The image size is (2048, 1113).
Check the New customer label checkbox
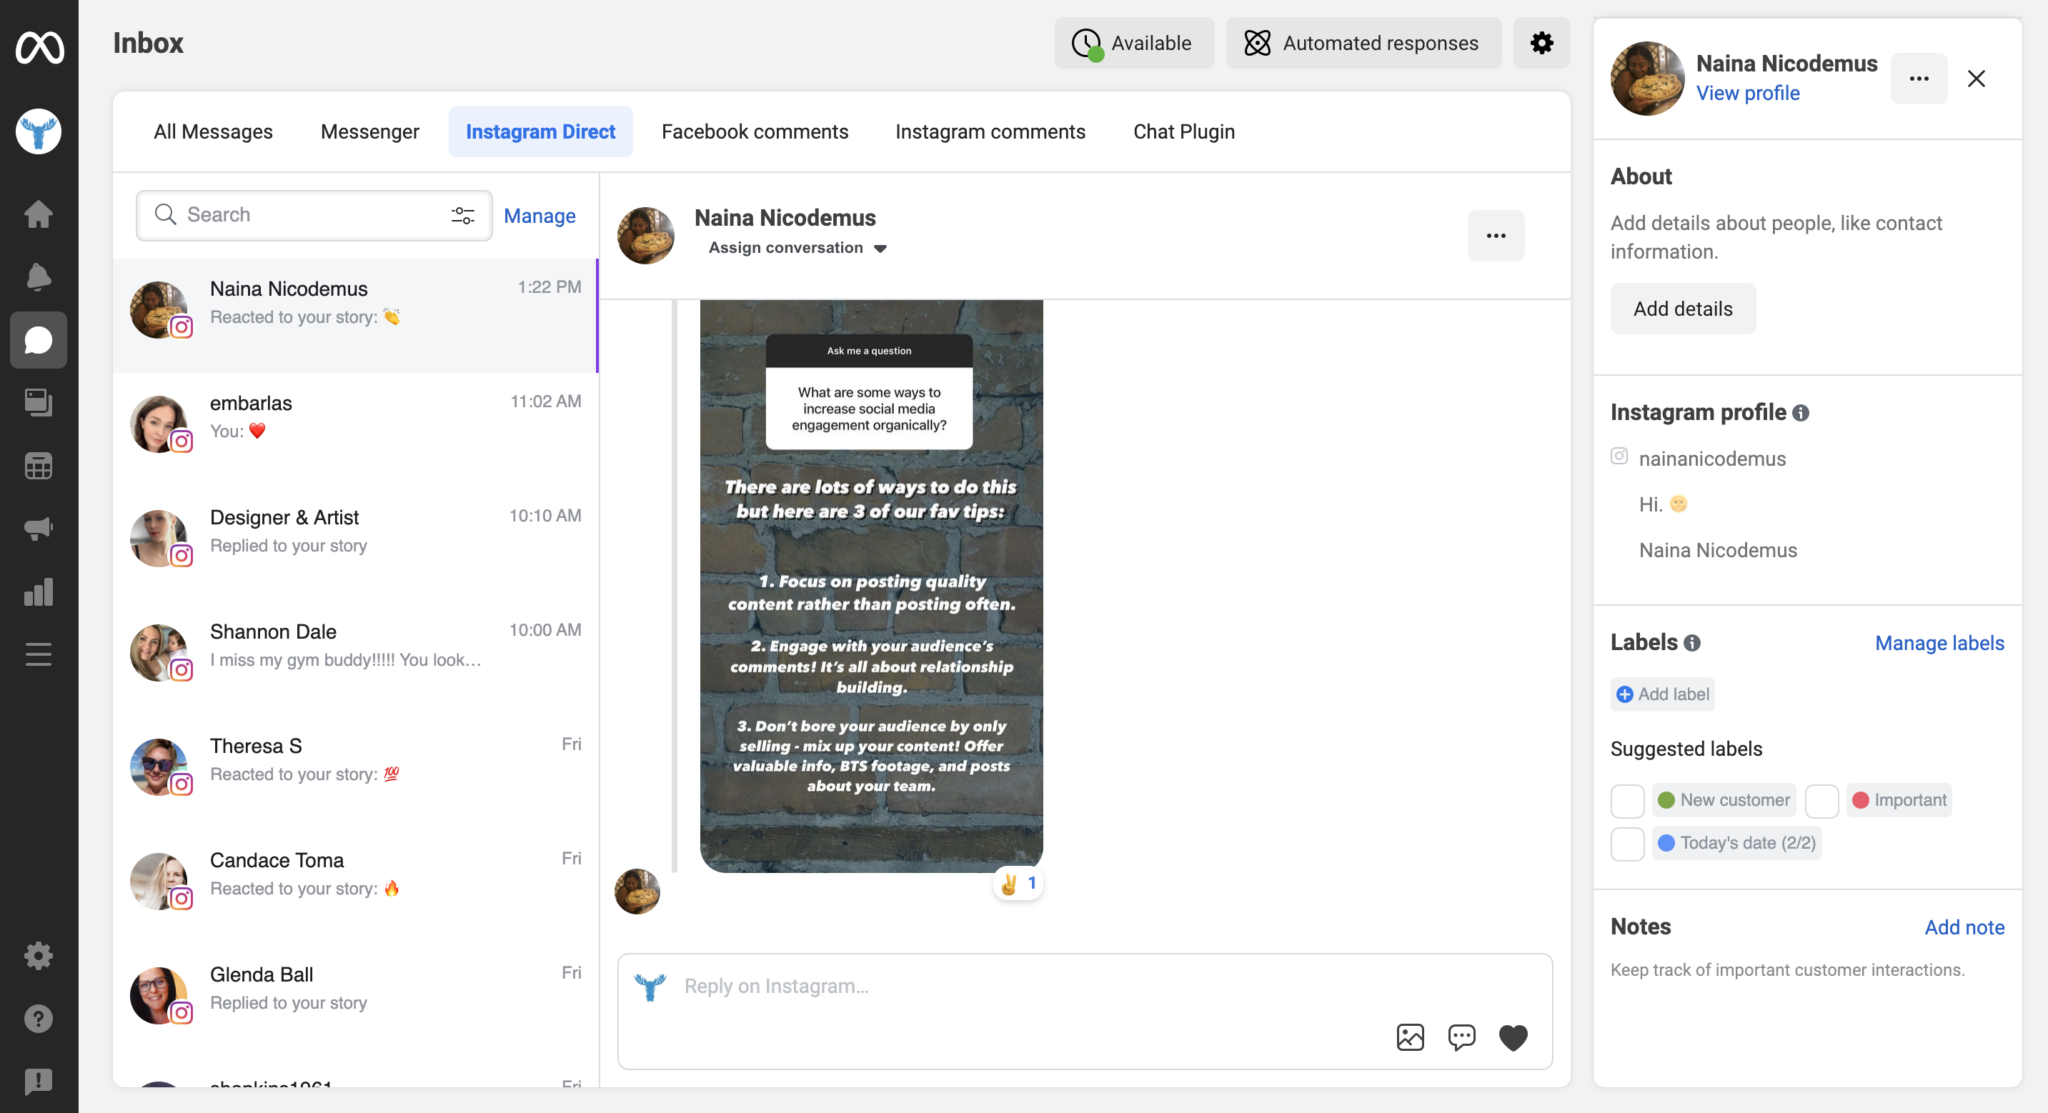[1627, 801]
